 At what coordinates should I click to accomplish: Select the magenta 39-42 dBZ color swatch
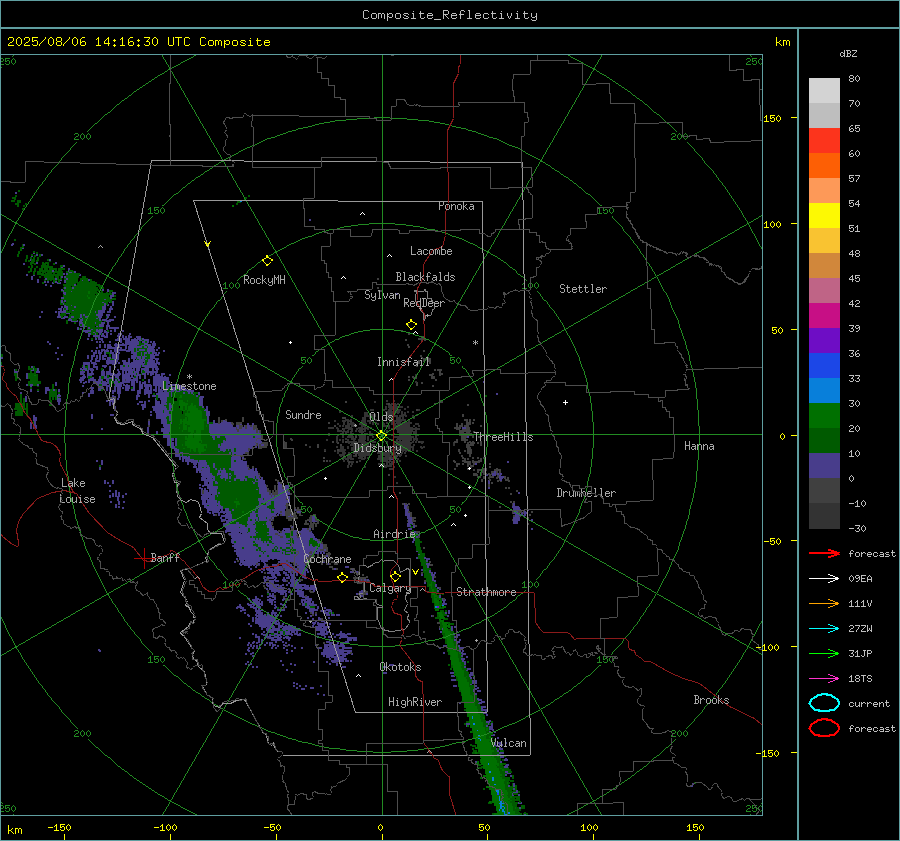[824, 315]
